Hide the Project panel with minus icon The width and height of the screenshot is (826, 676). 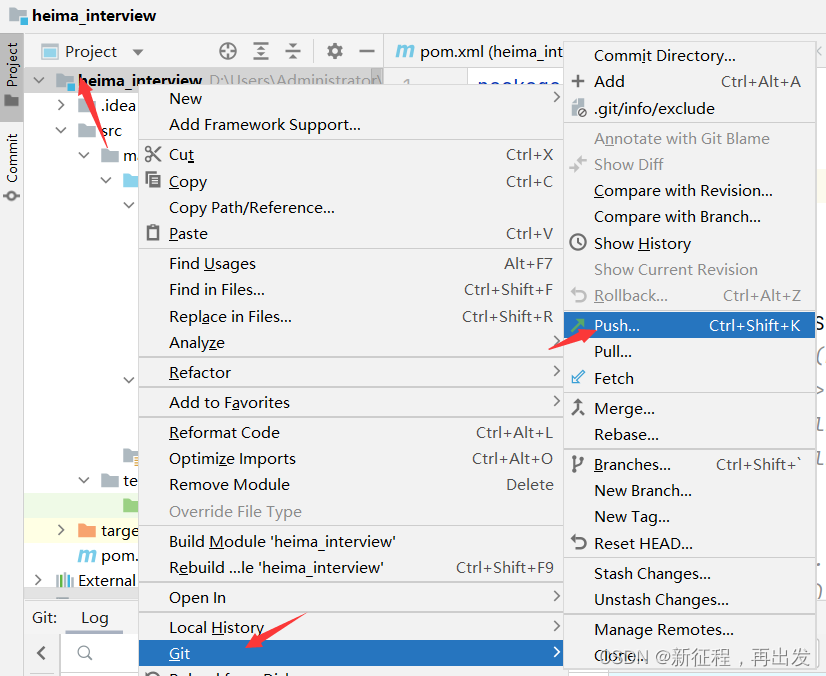point(367,52)
